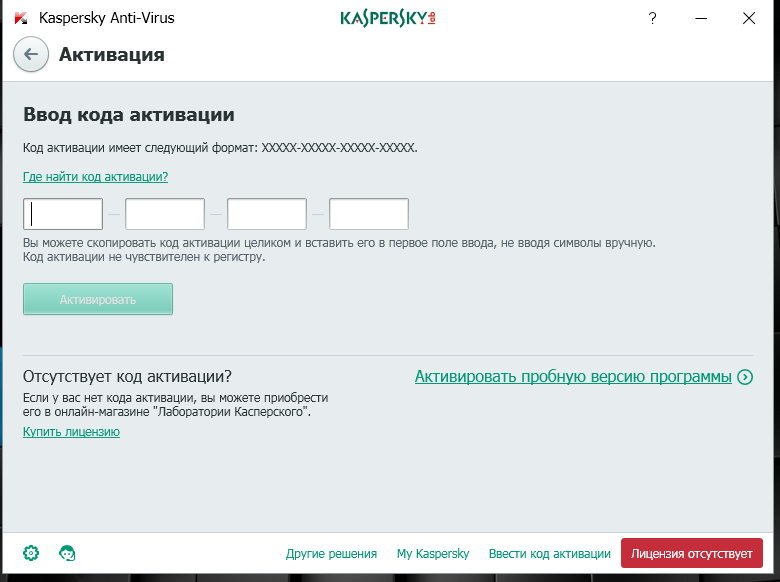Open Другие решения in the bottom bar
Image resolution: width=780 pixels, height=582 pixels.
[331, 553]
